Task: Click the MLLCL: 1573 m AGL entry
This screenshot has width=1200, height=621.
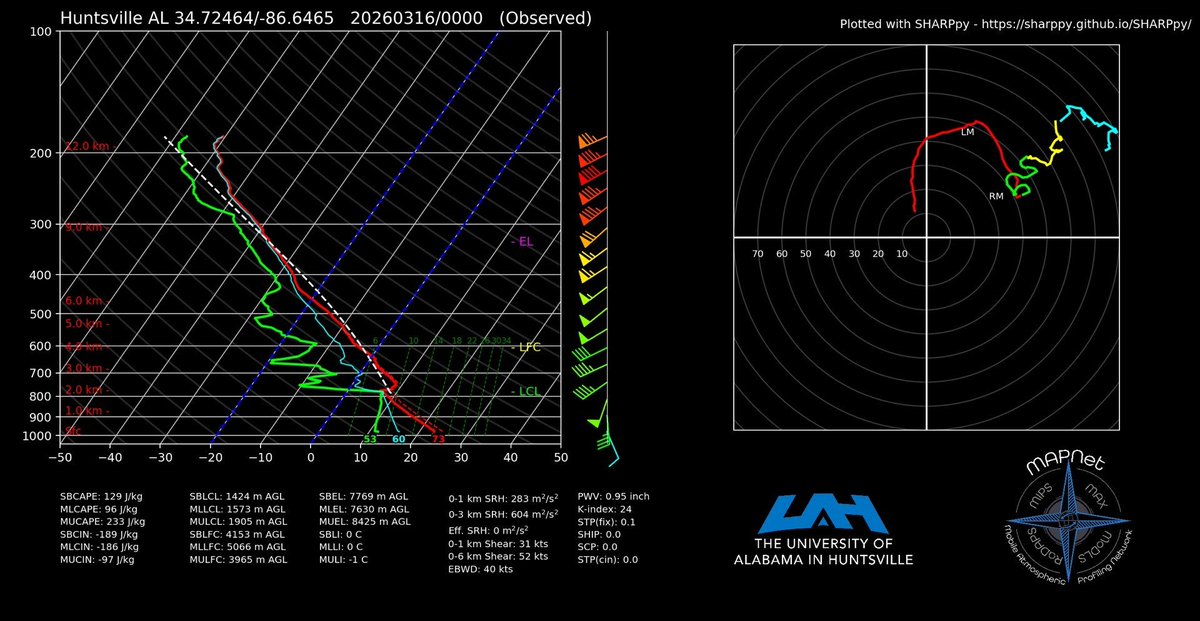Action: tap(237, 508)
